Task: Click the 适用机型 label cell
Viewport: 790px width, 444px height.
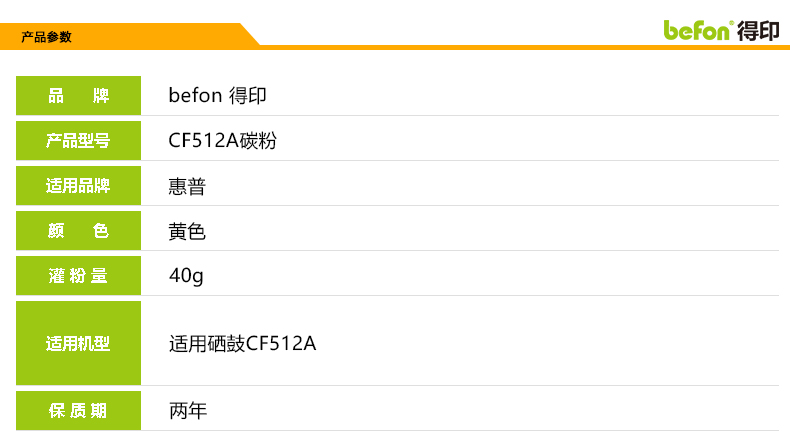Action: coord(78,343)
